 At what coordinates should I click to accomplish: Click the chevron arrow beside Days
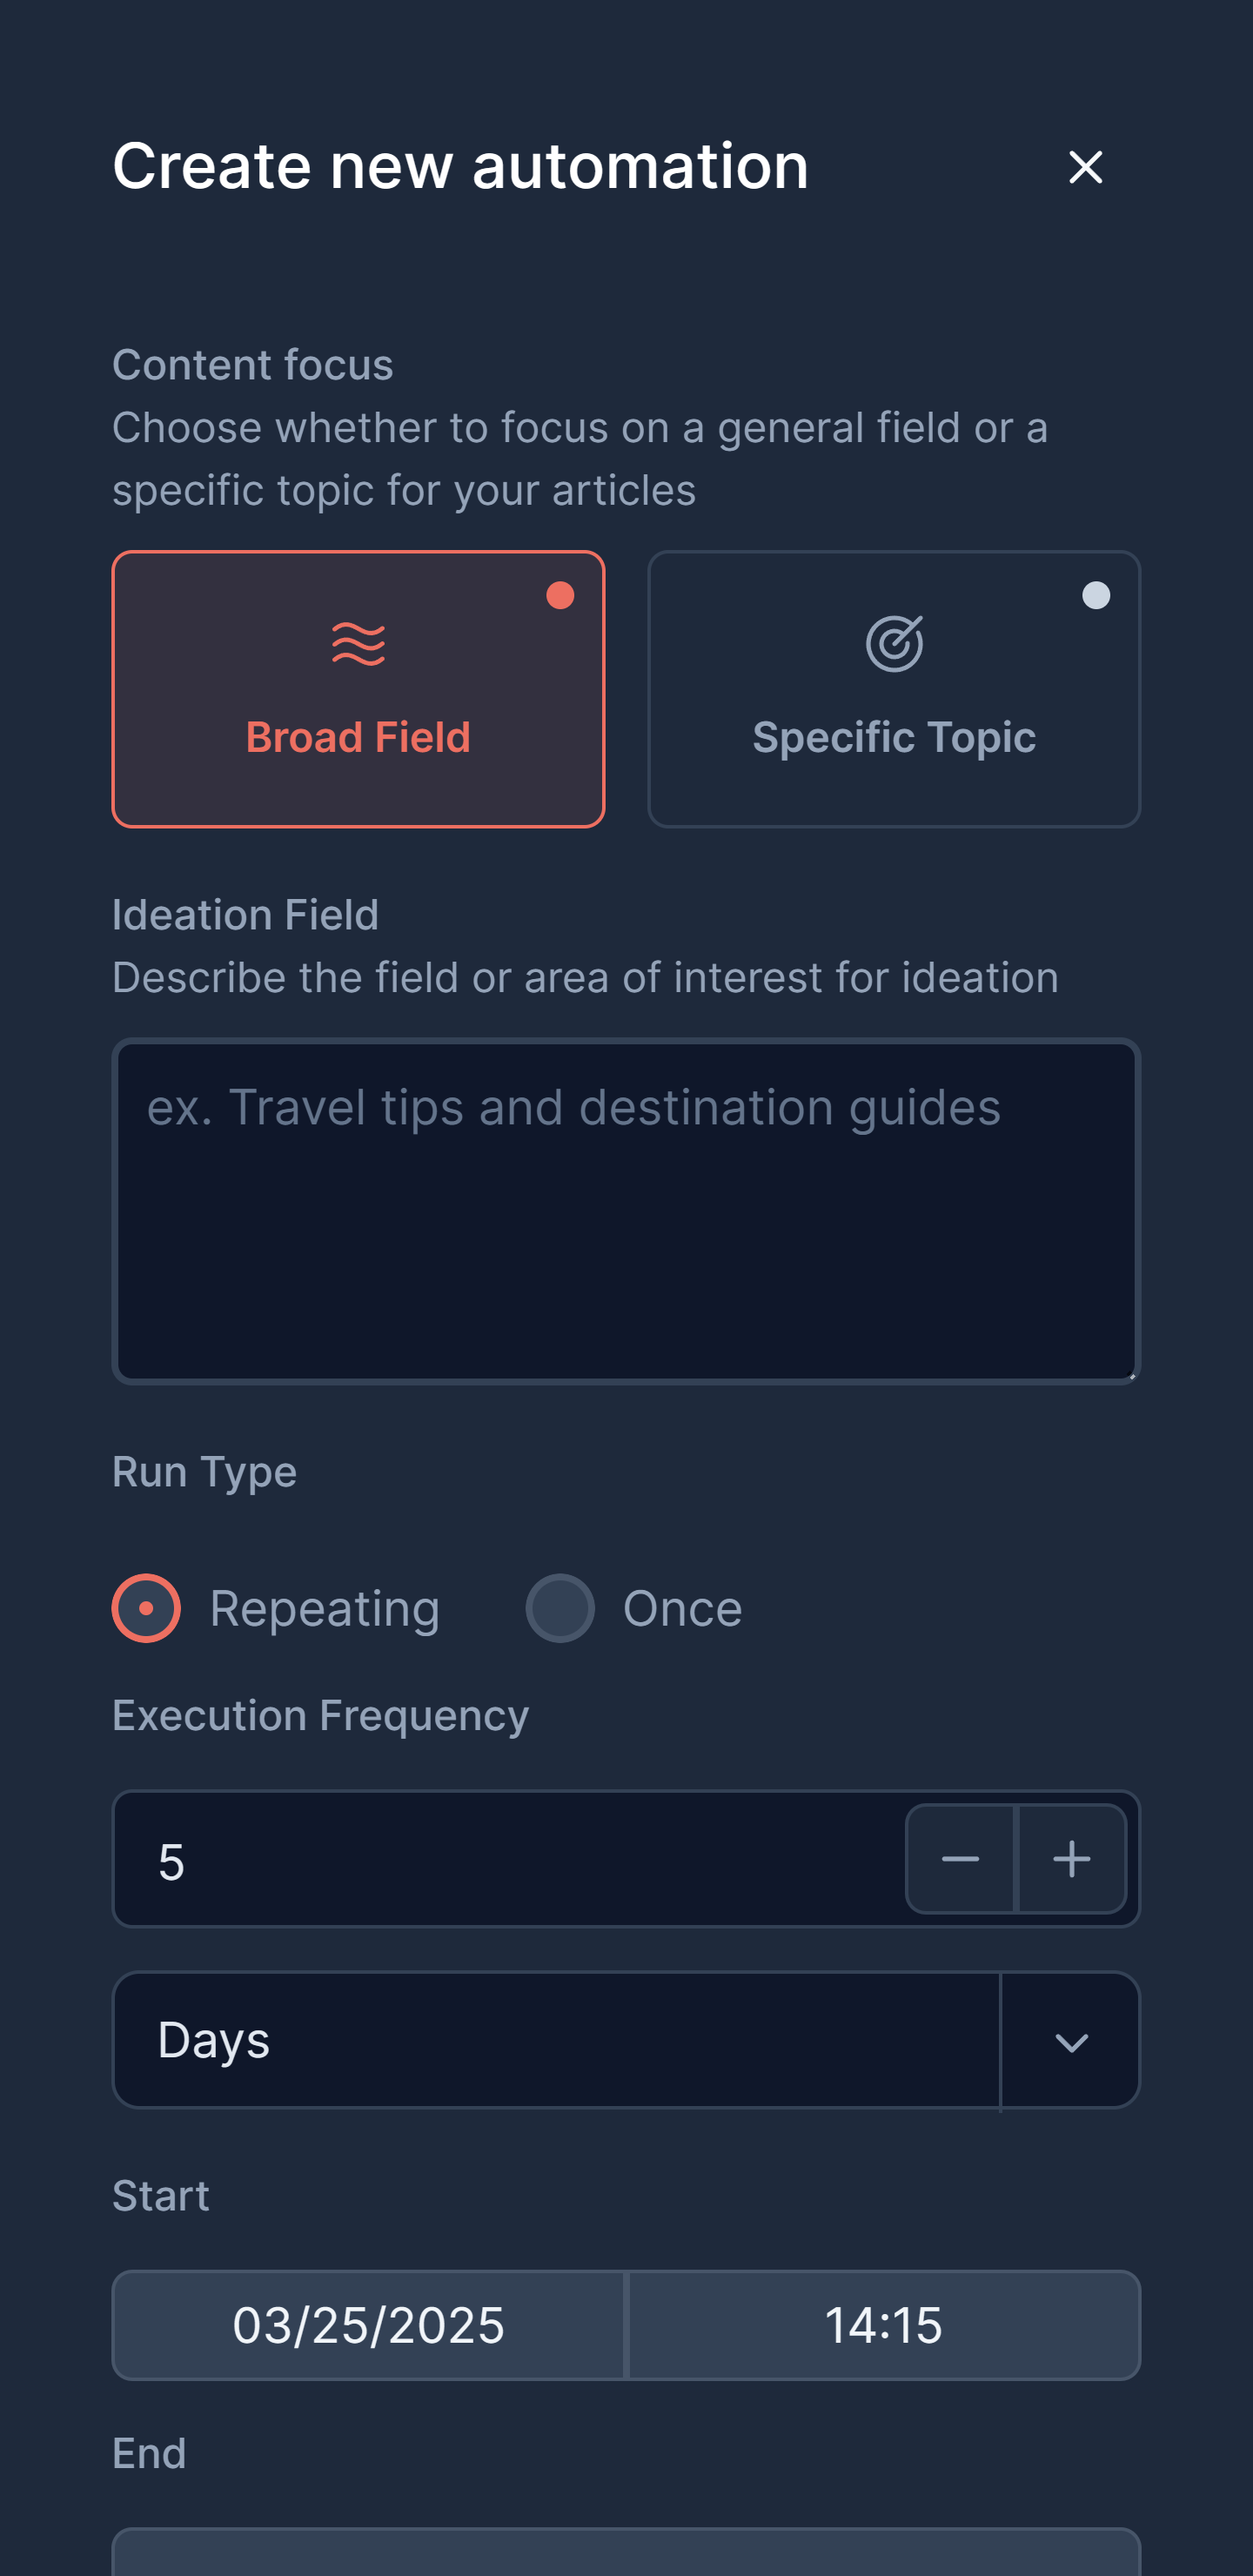coord(1071,2042)
